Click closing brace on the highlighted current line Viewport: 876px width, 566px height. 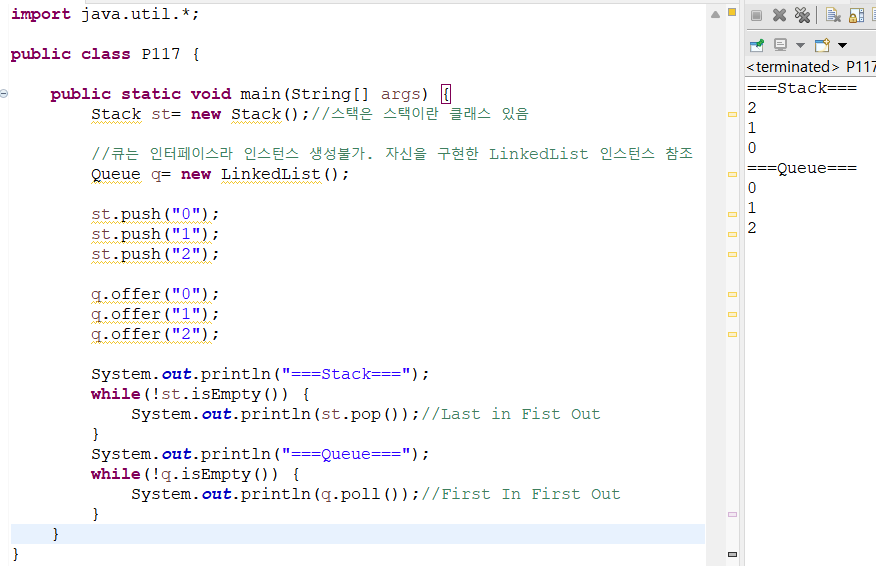pos(55,534)
